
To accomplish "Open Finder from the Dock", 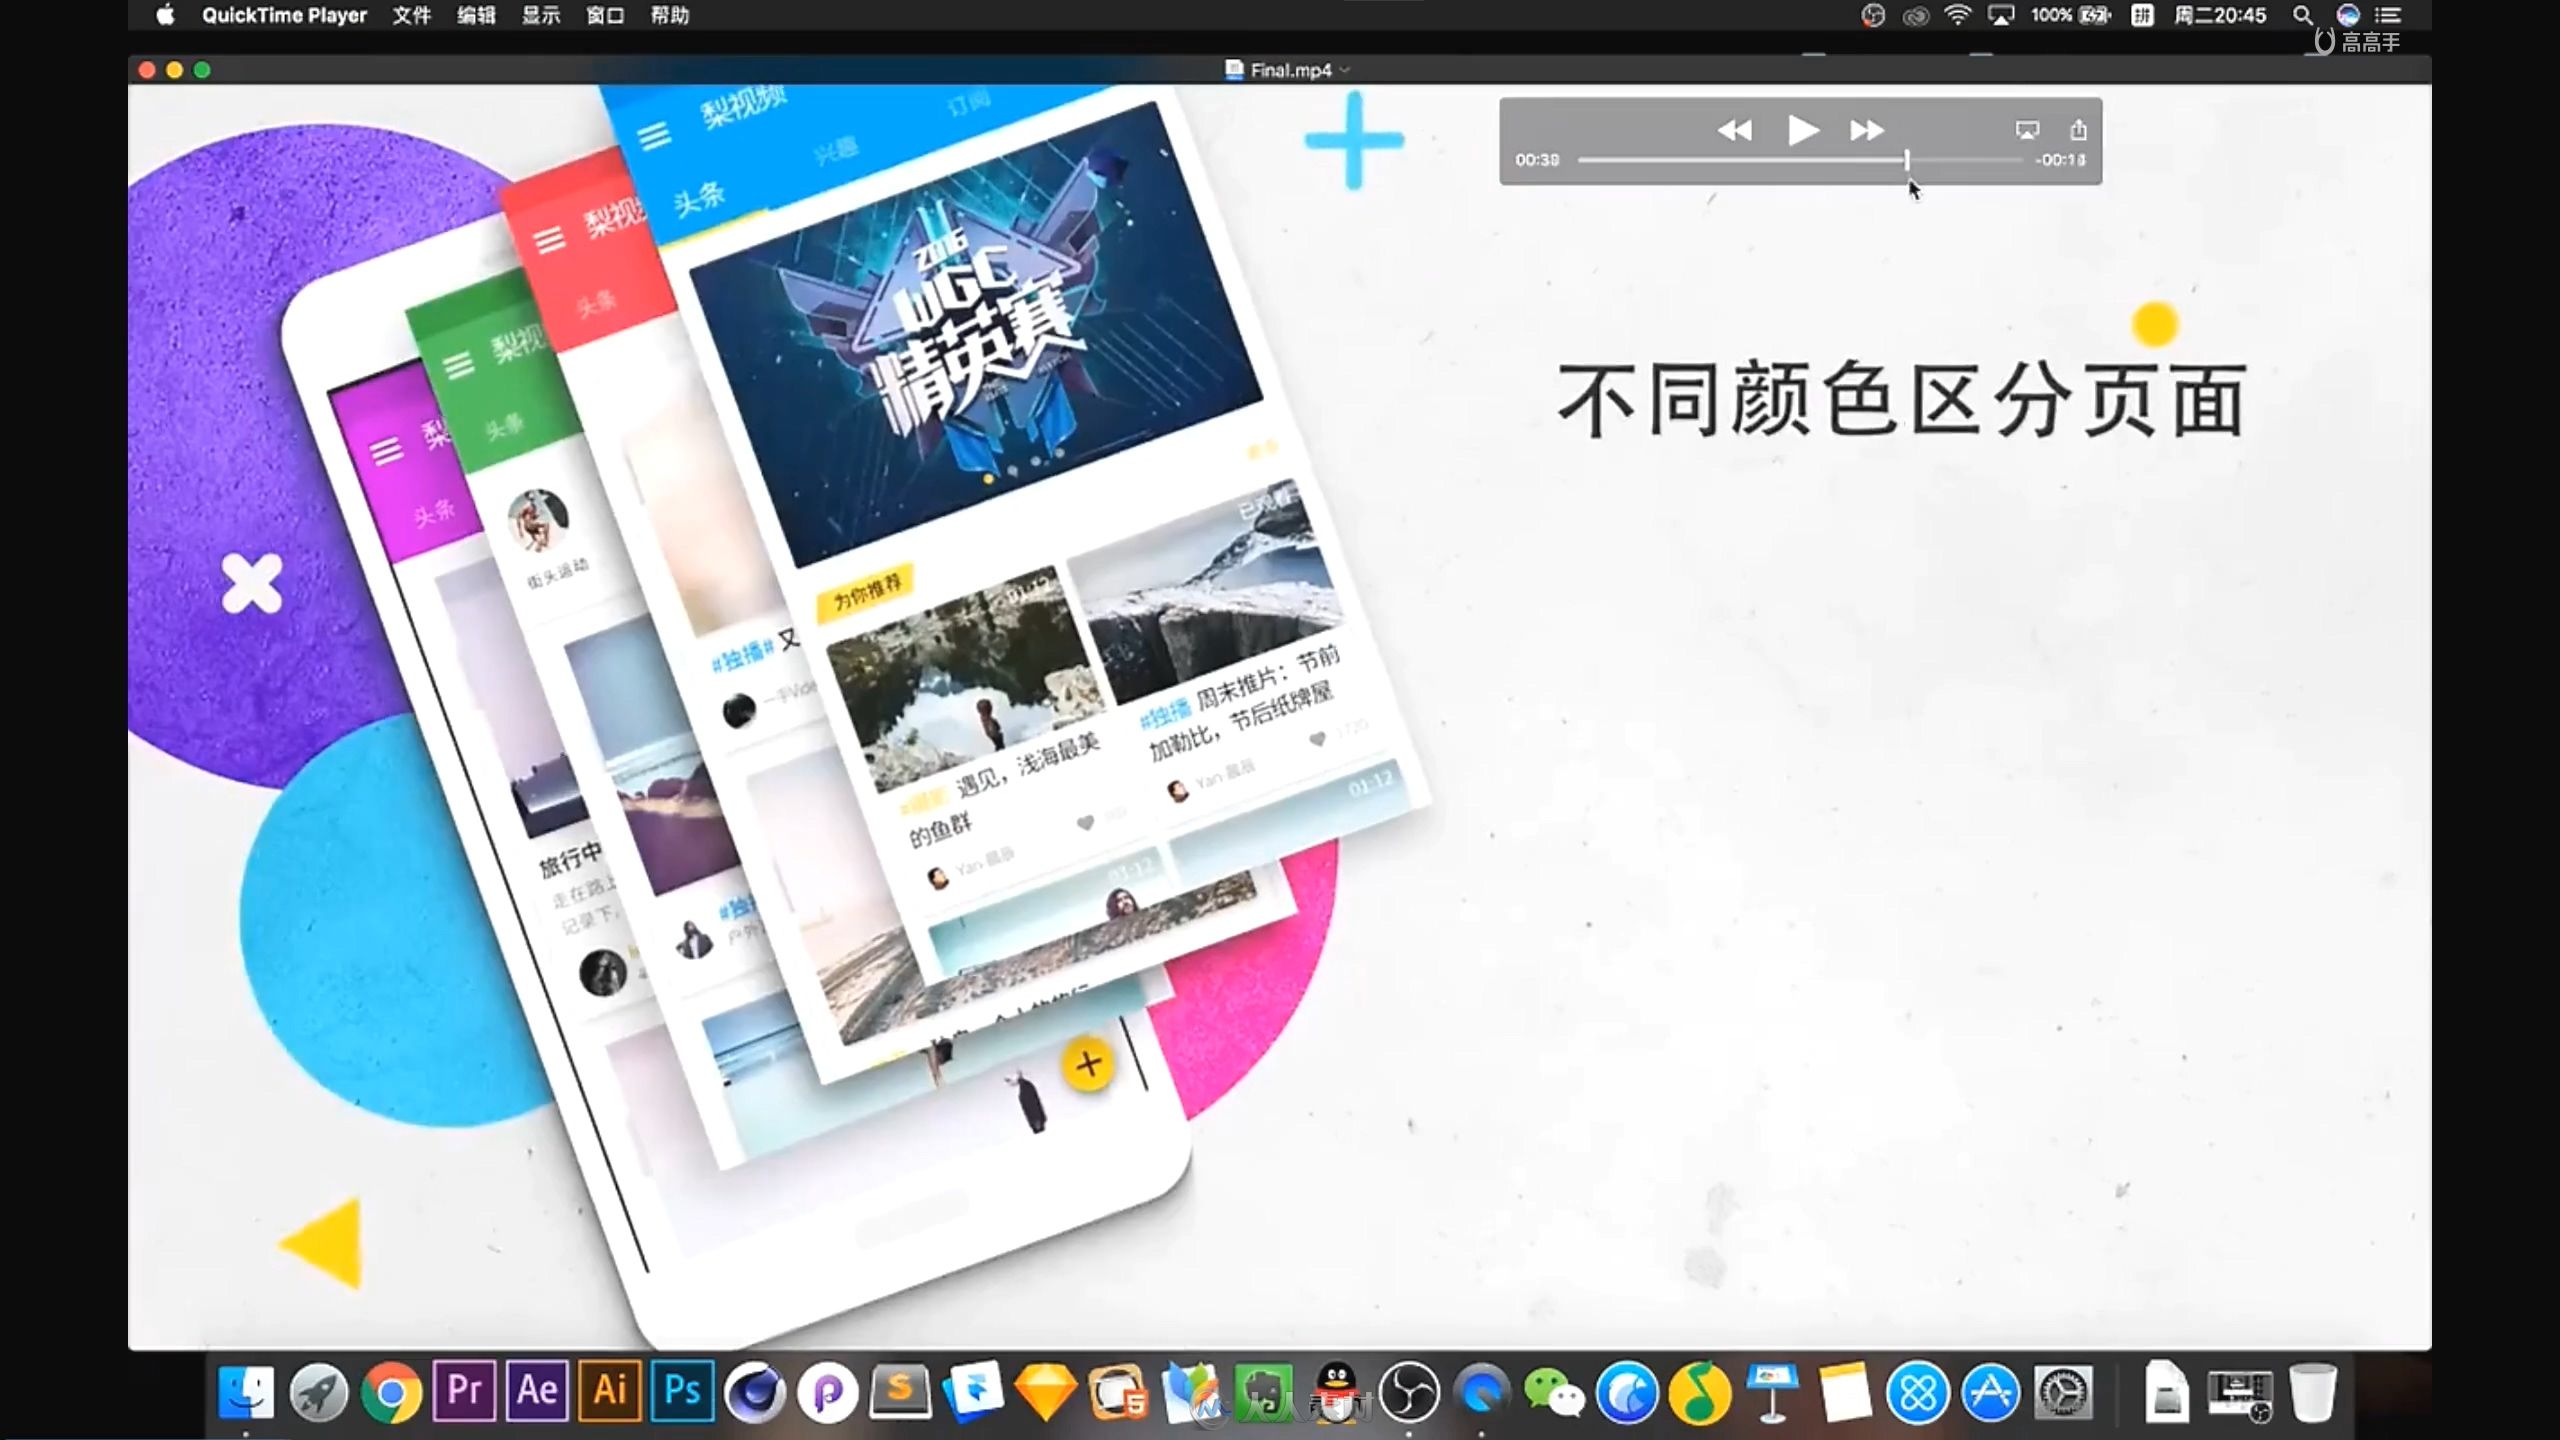I will (246, 1391).
